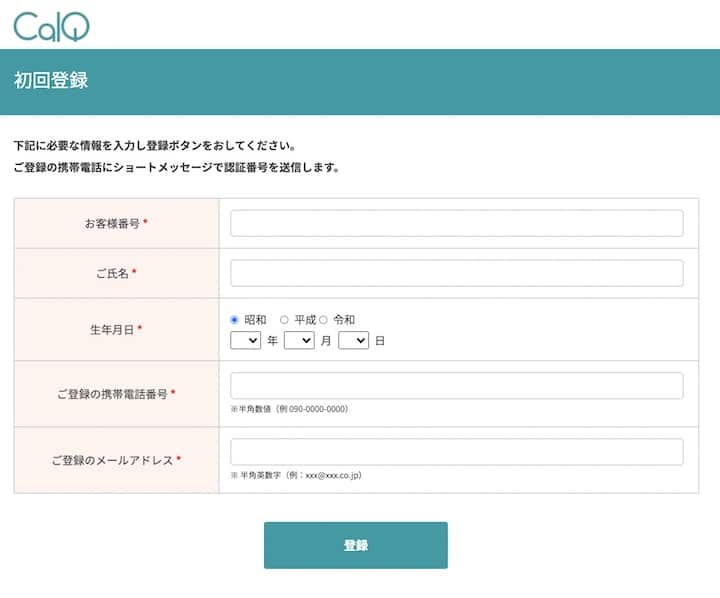
Task: Click the CalQ logo
Action: (51, 24)
